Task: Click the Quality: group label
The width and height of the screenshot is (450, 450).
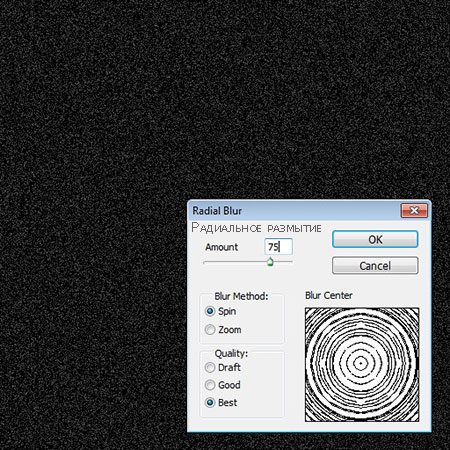Action: pos(231,354)
